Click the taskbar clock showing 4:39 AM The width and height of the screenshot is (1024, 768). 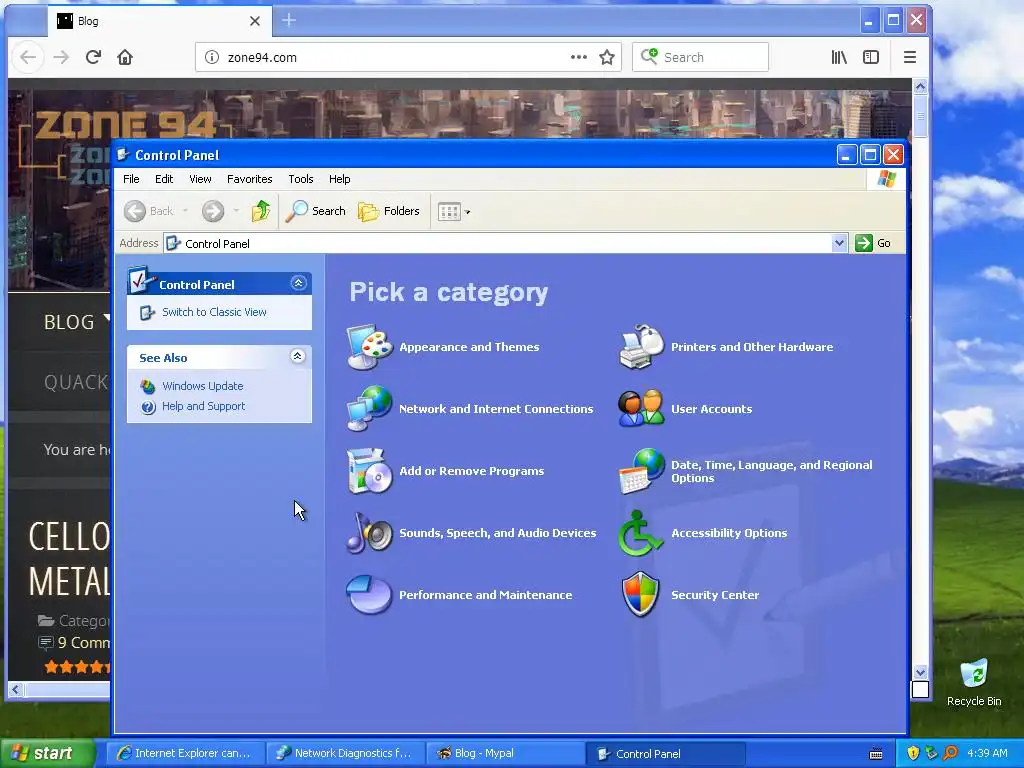pyautogui.click(x=987, y=753)
